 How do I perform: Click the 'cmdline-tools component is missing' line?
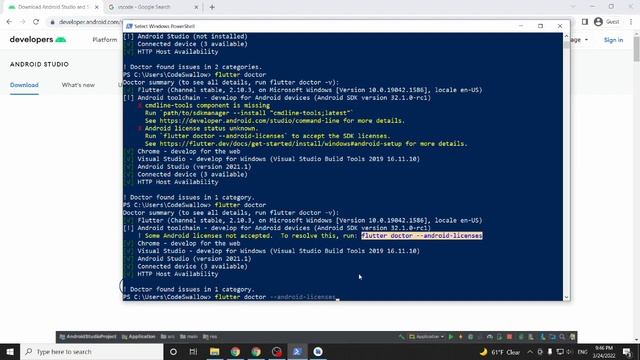(x=207, y=105)
